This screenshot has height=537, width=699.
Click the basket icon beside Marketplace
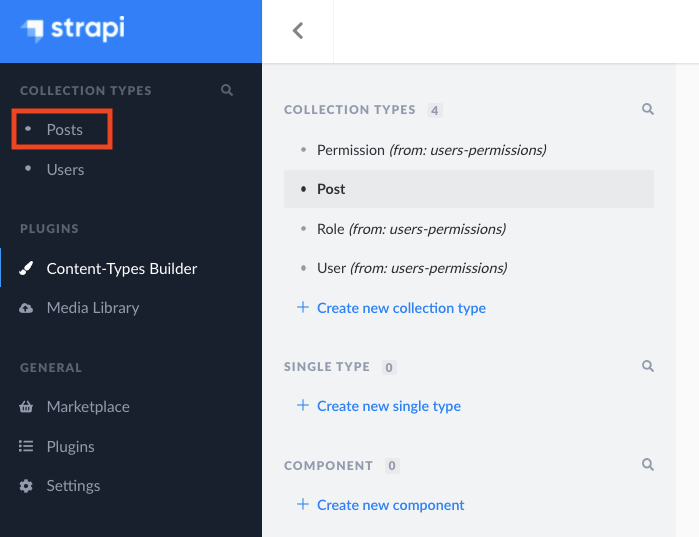[x=26, y=406]
